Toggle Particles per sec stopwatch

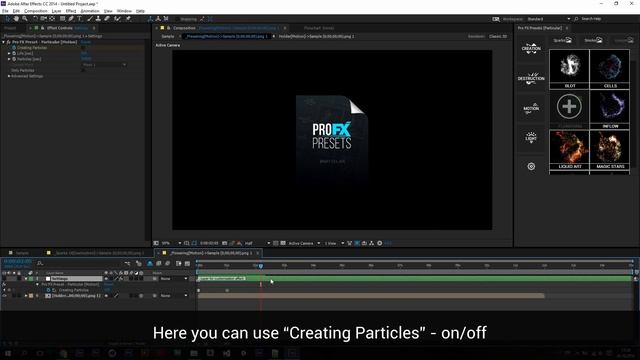(x=14, y=59)
